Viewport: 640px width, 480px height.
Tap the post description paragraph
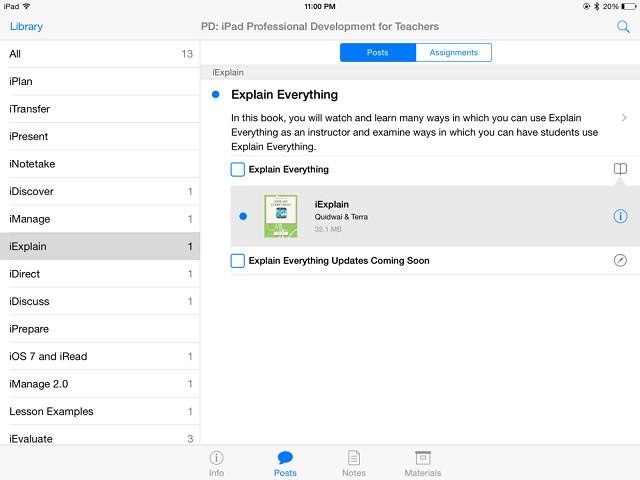click(x=414, y=132)
